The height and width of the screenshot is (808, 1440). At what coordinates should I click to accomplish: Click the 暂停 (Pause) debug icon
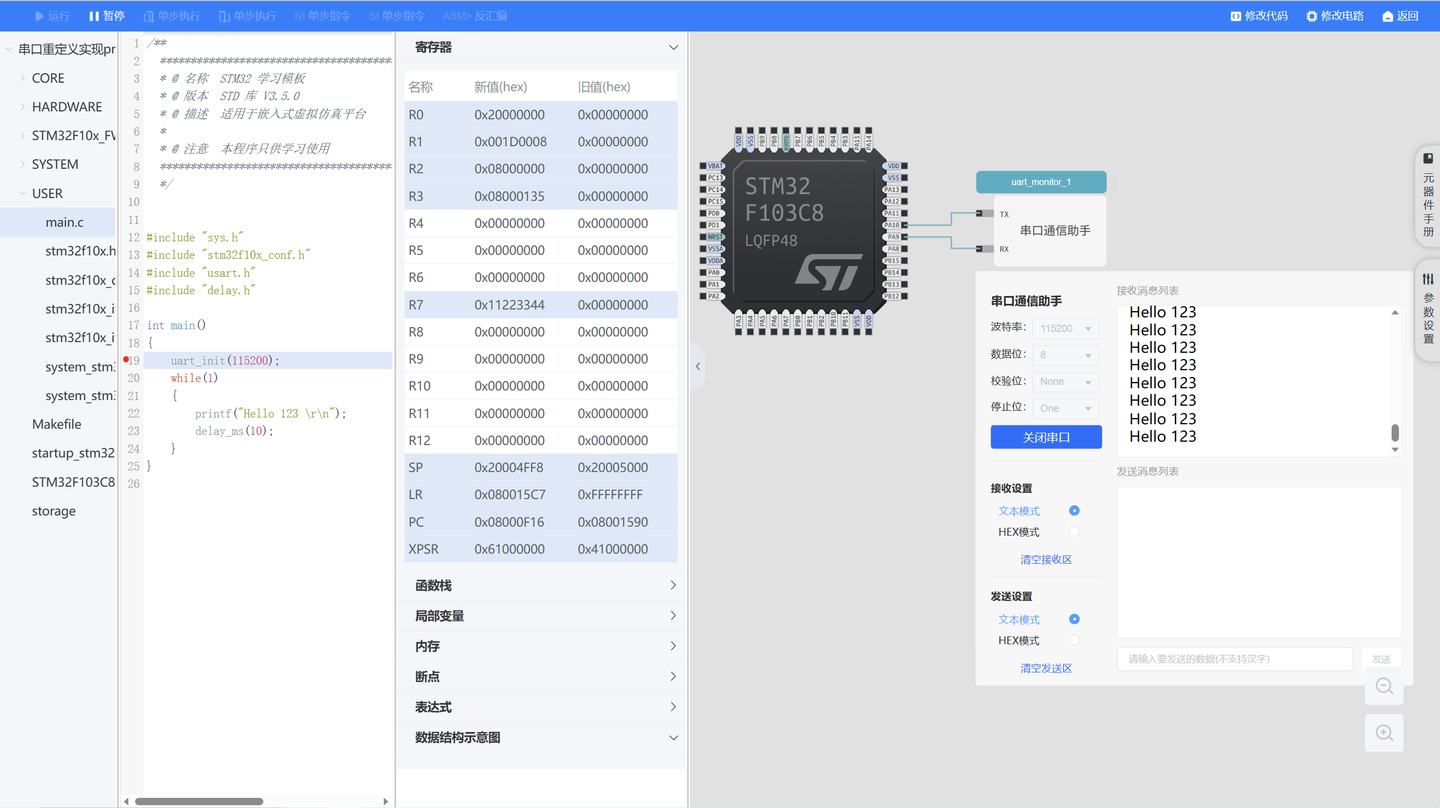(105, 15)
